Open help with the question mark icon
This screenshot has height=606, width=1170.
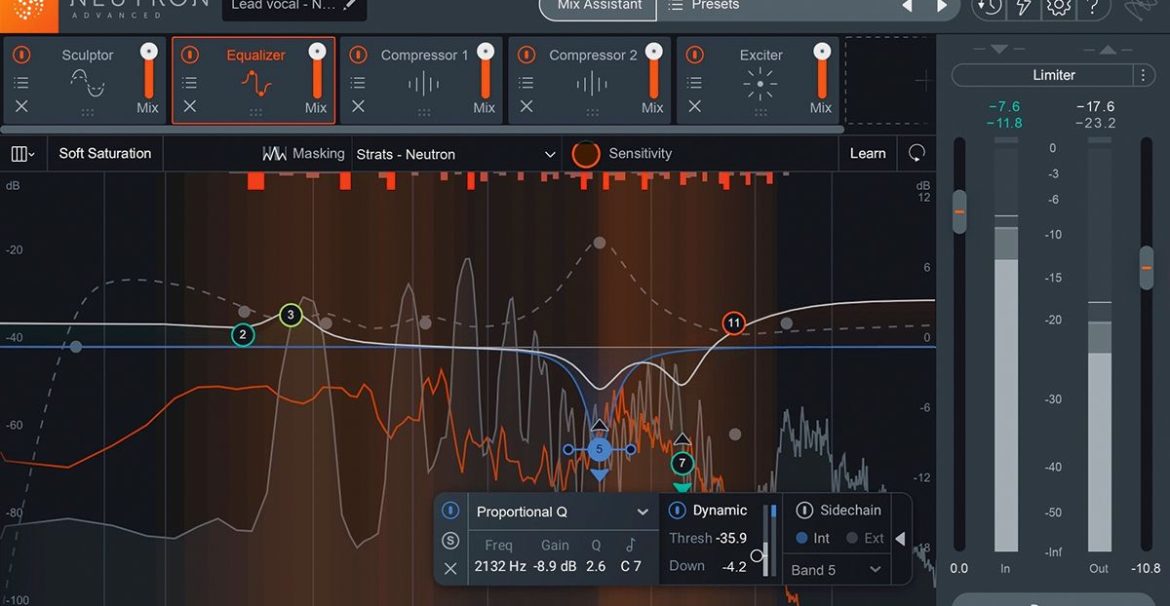[1092, 7]
